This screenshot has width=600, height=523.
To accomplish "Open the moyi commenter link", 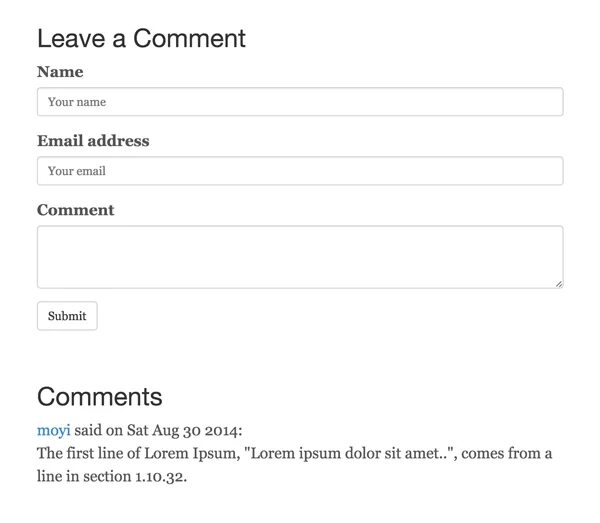I will pos(53,429).
